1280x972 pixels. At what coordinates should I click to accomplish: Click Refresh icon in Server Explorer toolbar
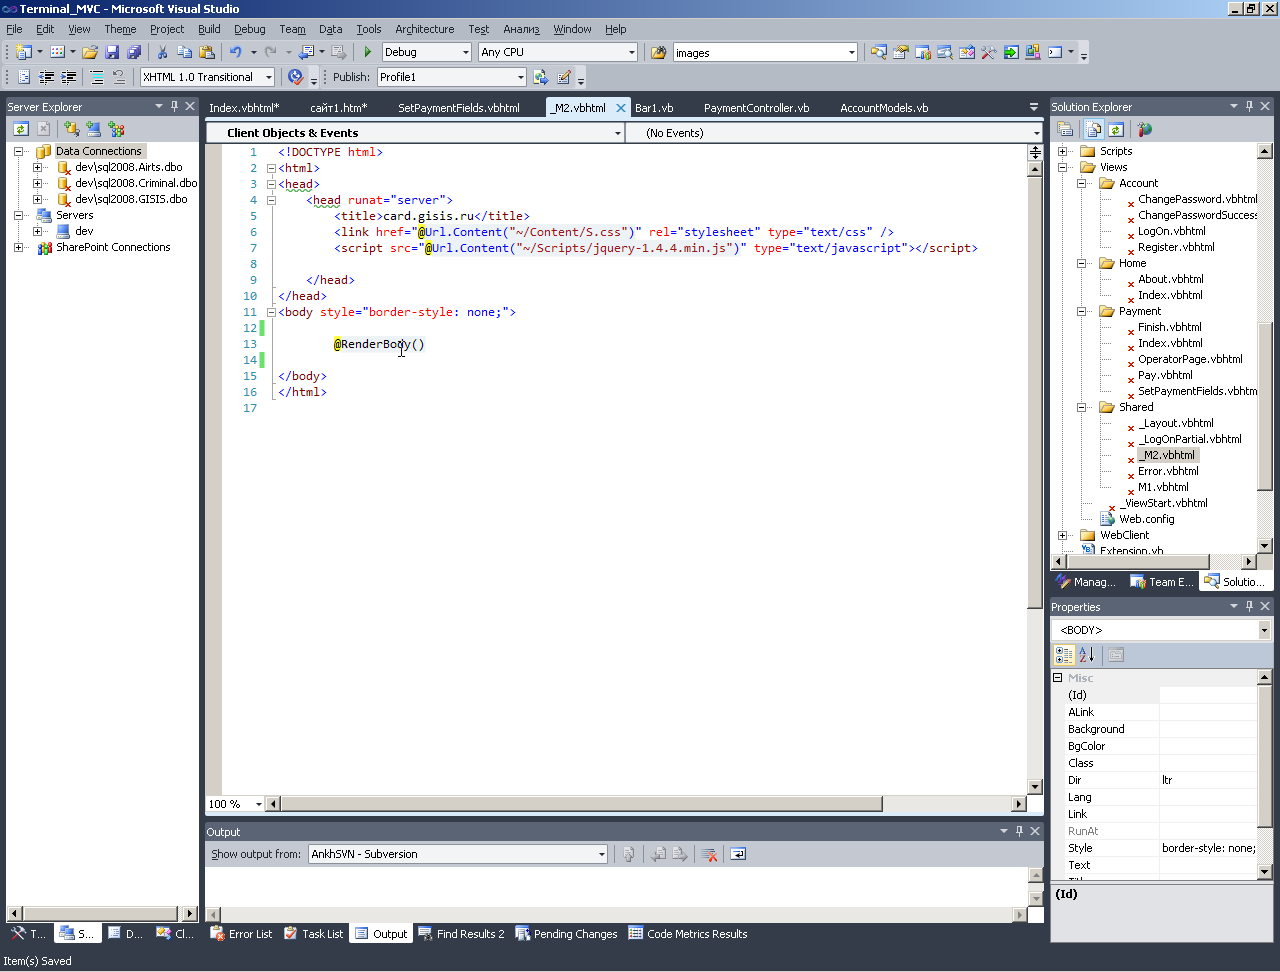pos(20,129)
